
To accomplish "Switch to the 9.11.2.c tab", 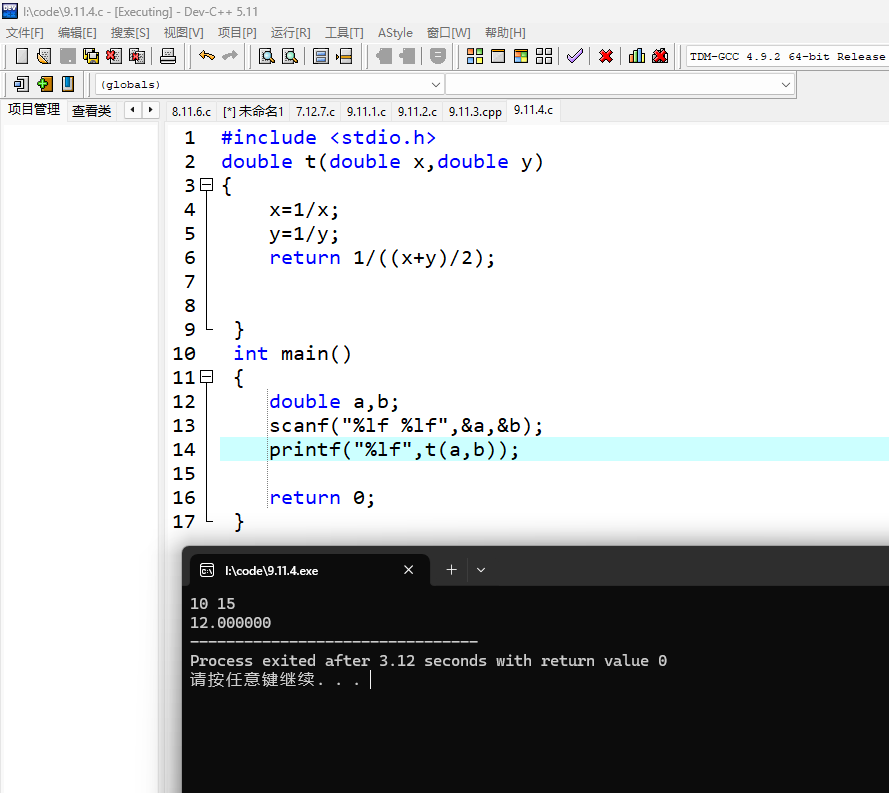I will pos(417,112).
